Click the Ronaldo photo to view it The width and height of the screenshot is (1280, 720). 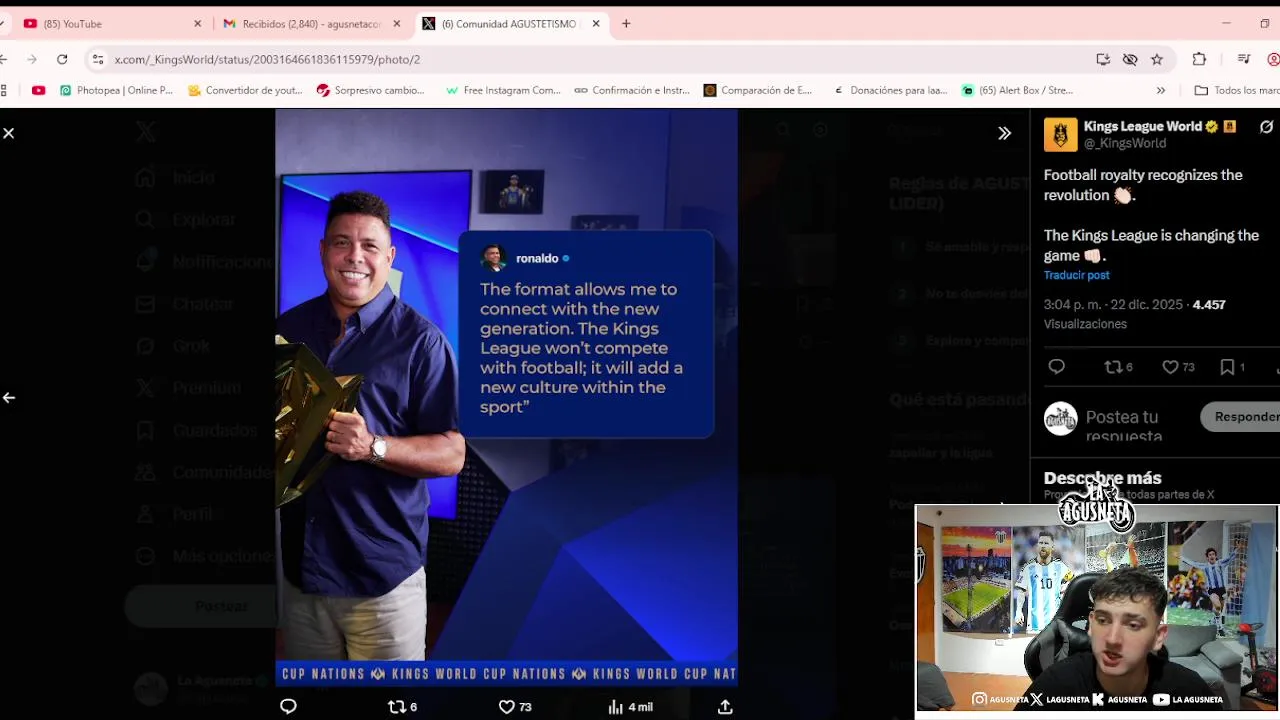pos(506,397)
